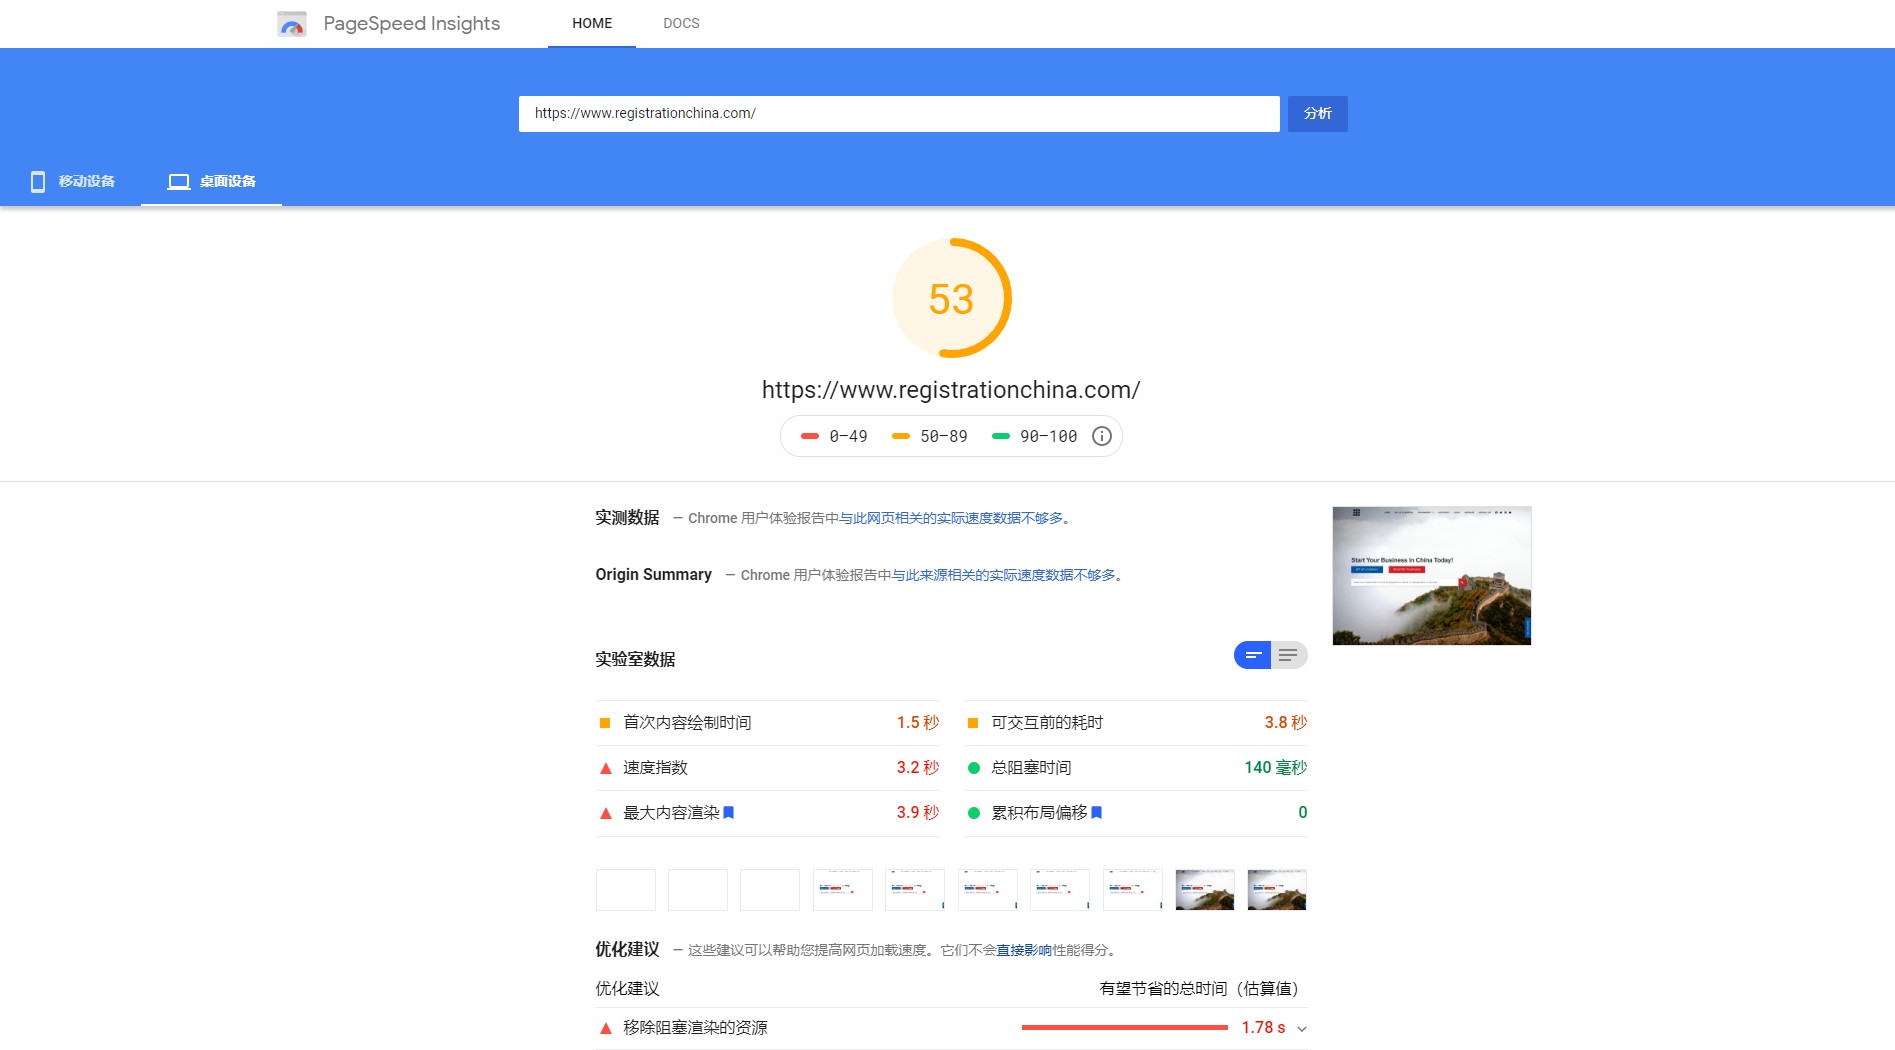Click the orange square icon beside 可交互前的耗时
The image size is (1895, 1050).
(973, 723)
